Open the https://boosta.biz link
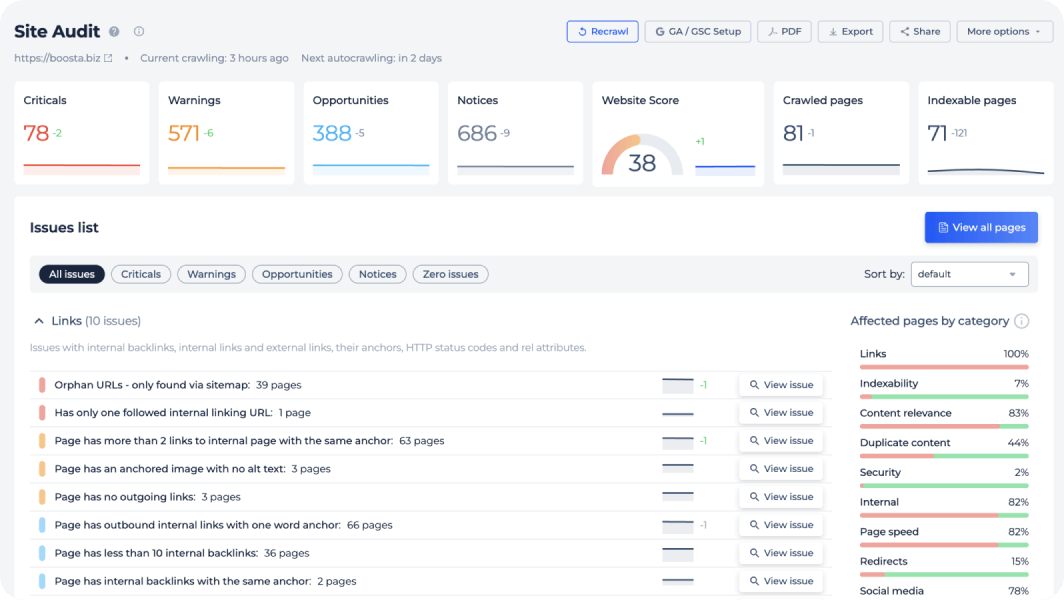Screen dimensions: 1064x600 (57, 58)
